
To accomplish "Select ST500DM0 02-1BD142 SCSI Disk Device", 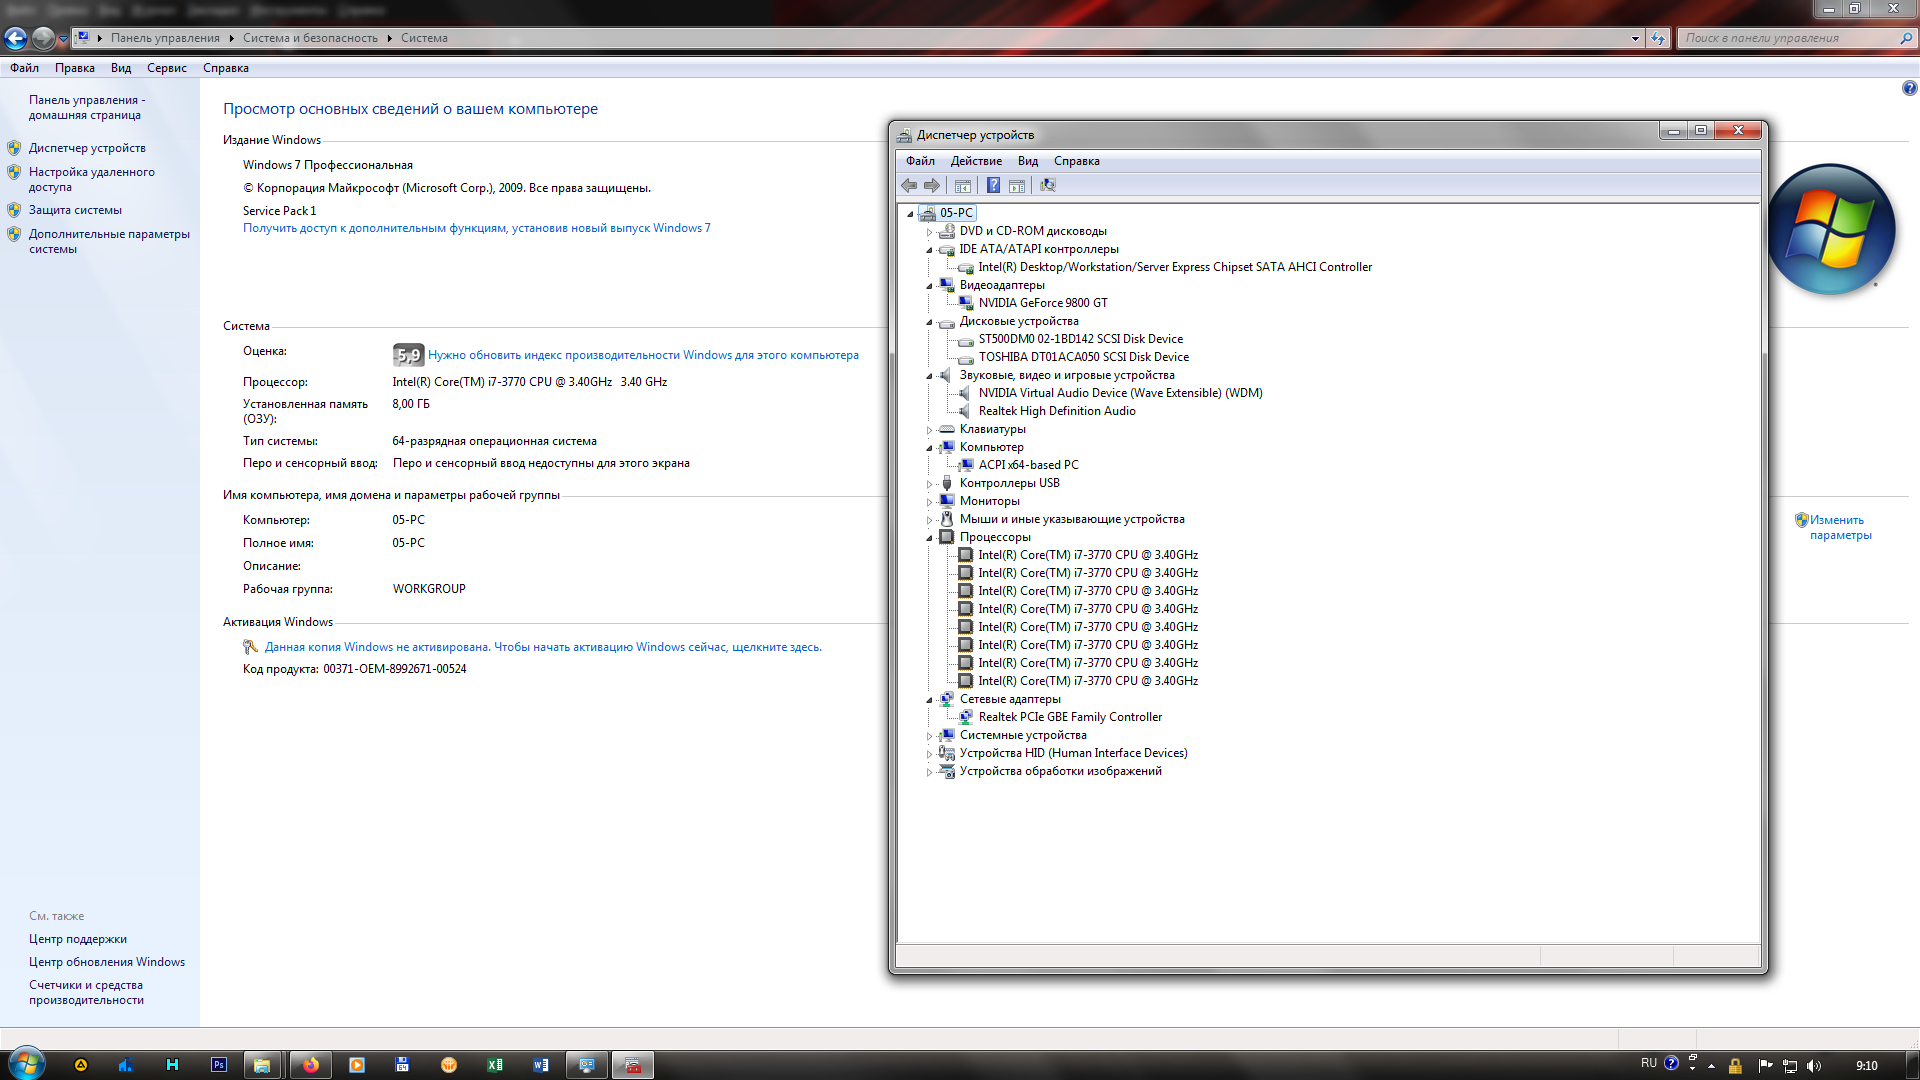I will coord(1080,339).
